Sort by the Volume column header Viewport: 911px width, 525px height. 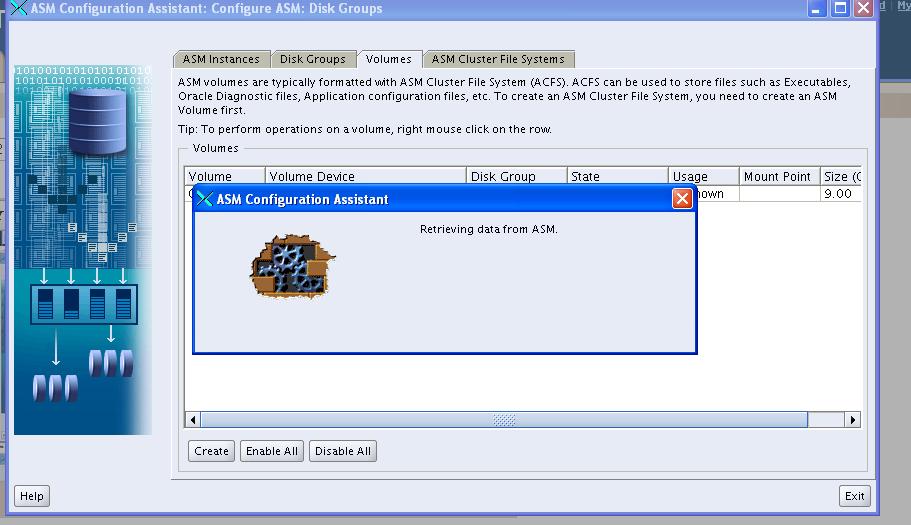coord(225,176)
